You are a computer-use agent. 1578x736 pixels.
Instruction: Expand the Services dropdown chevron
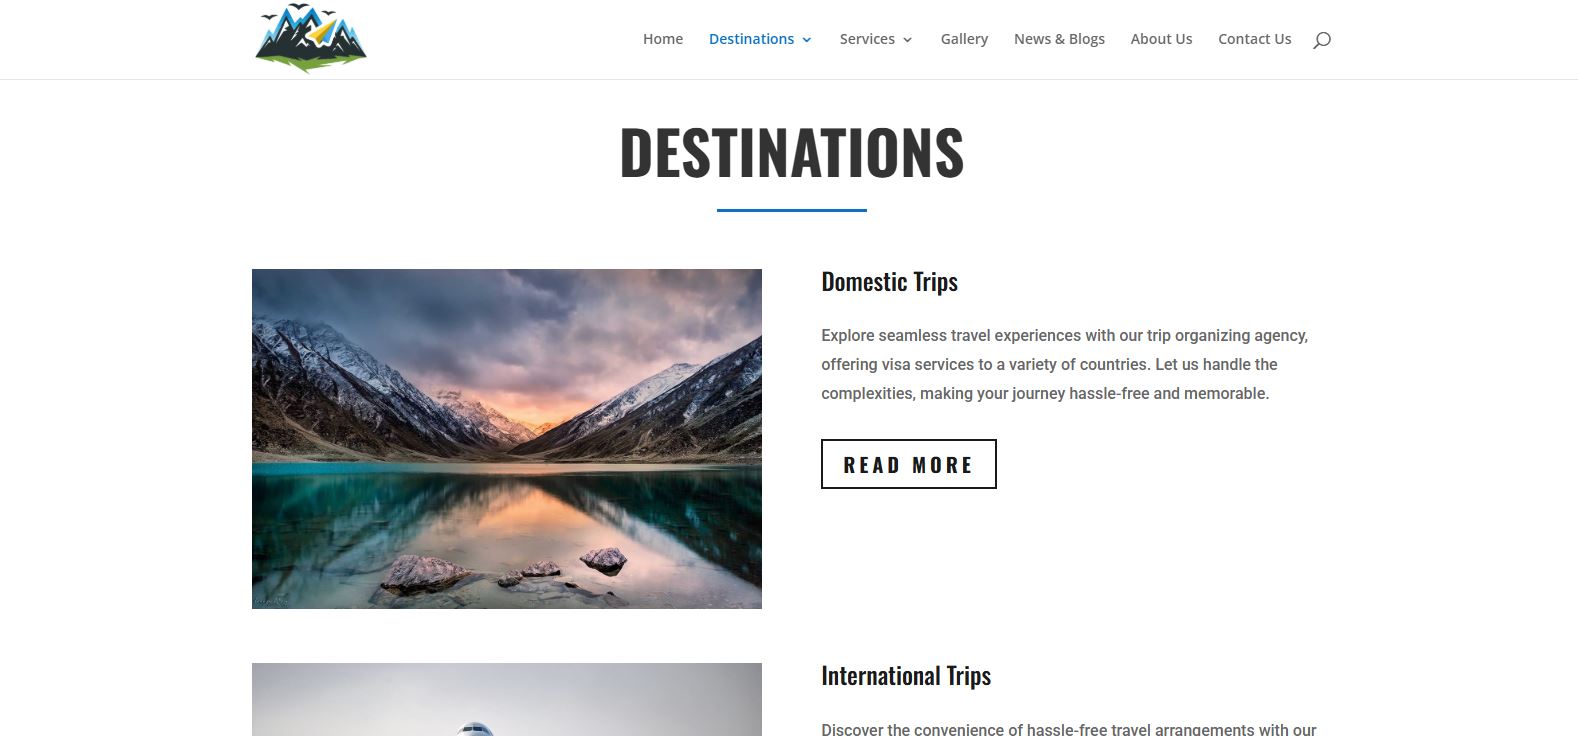click(907, 40)
